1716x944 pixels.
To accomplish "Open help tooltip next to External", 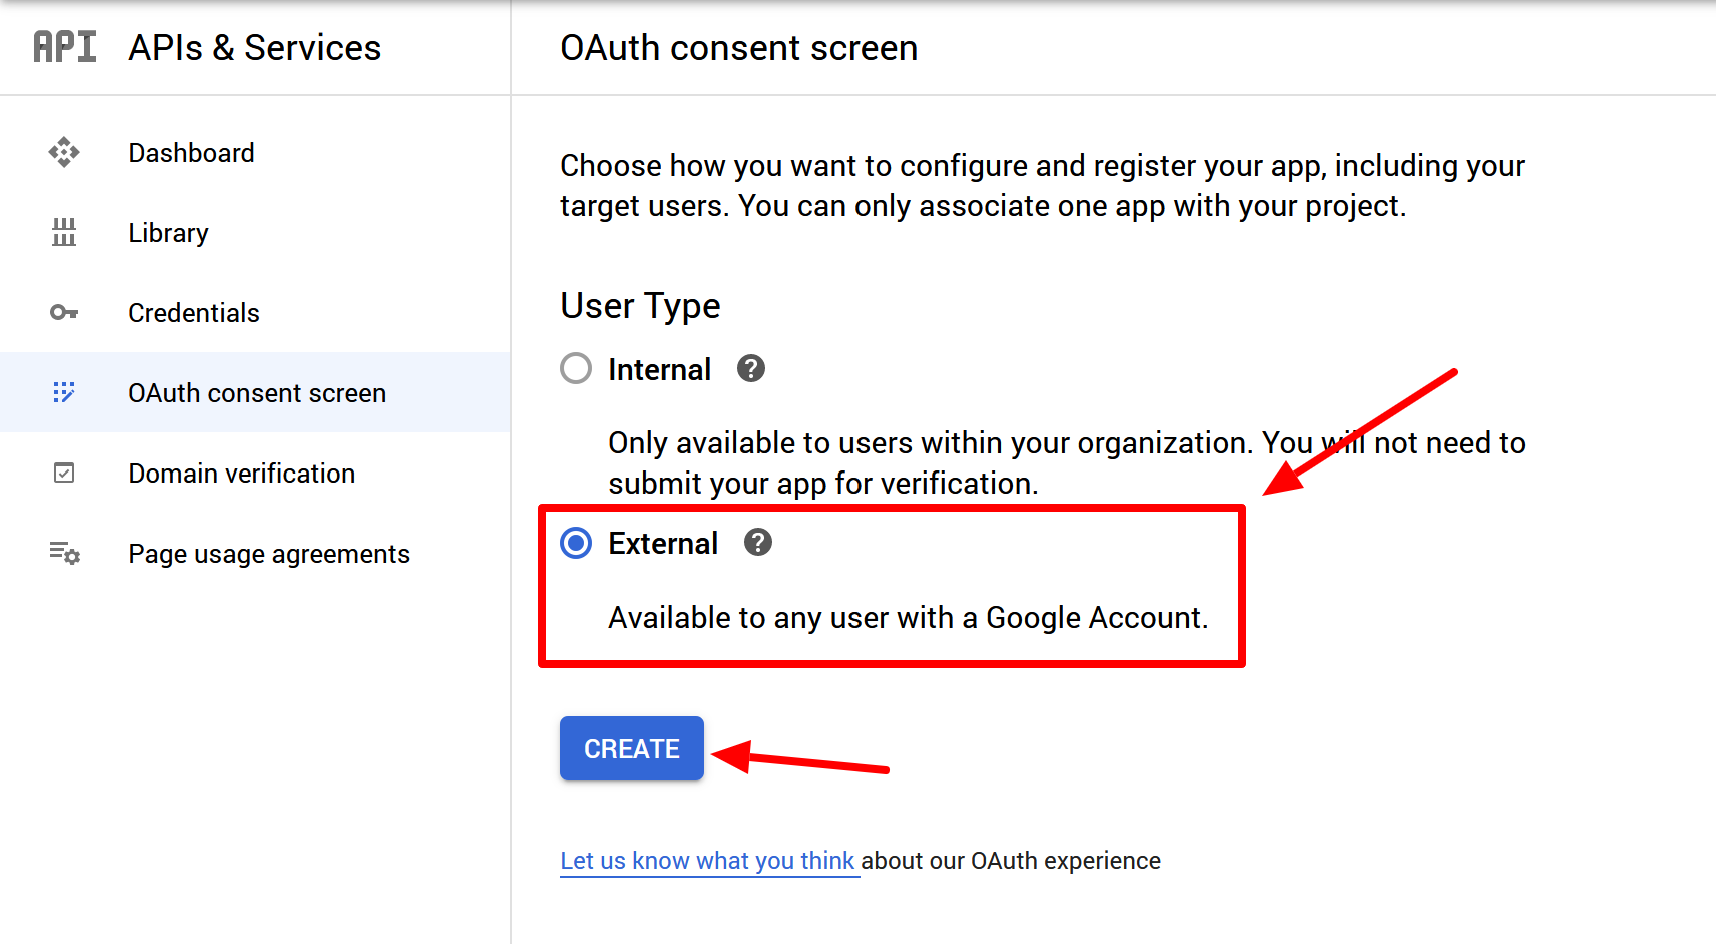I will 758,543.
